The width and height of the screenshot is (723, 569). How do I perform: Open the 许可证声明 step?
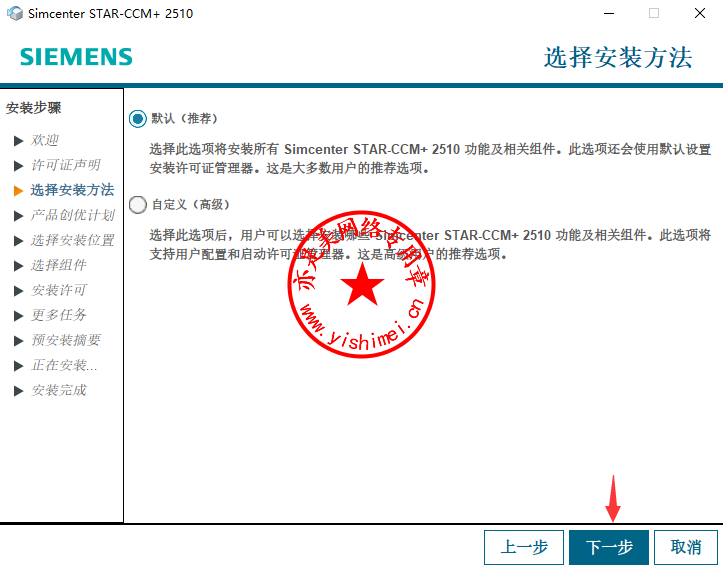(x=65, y=165)
